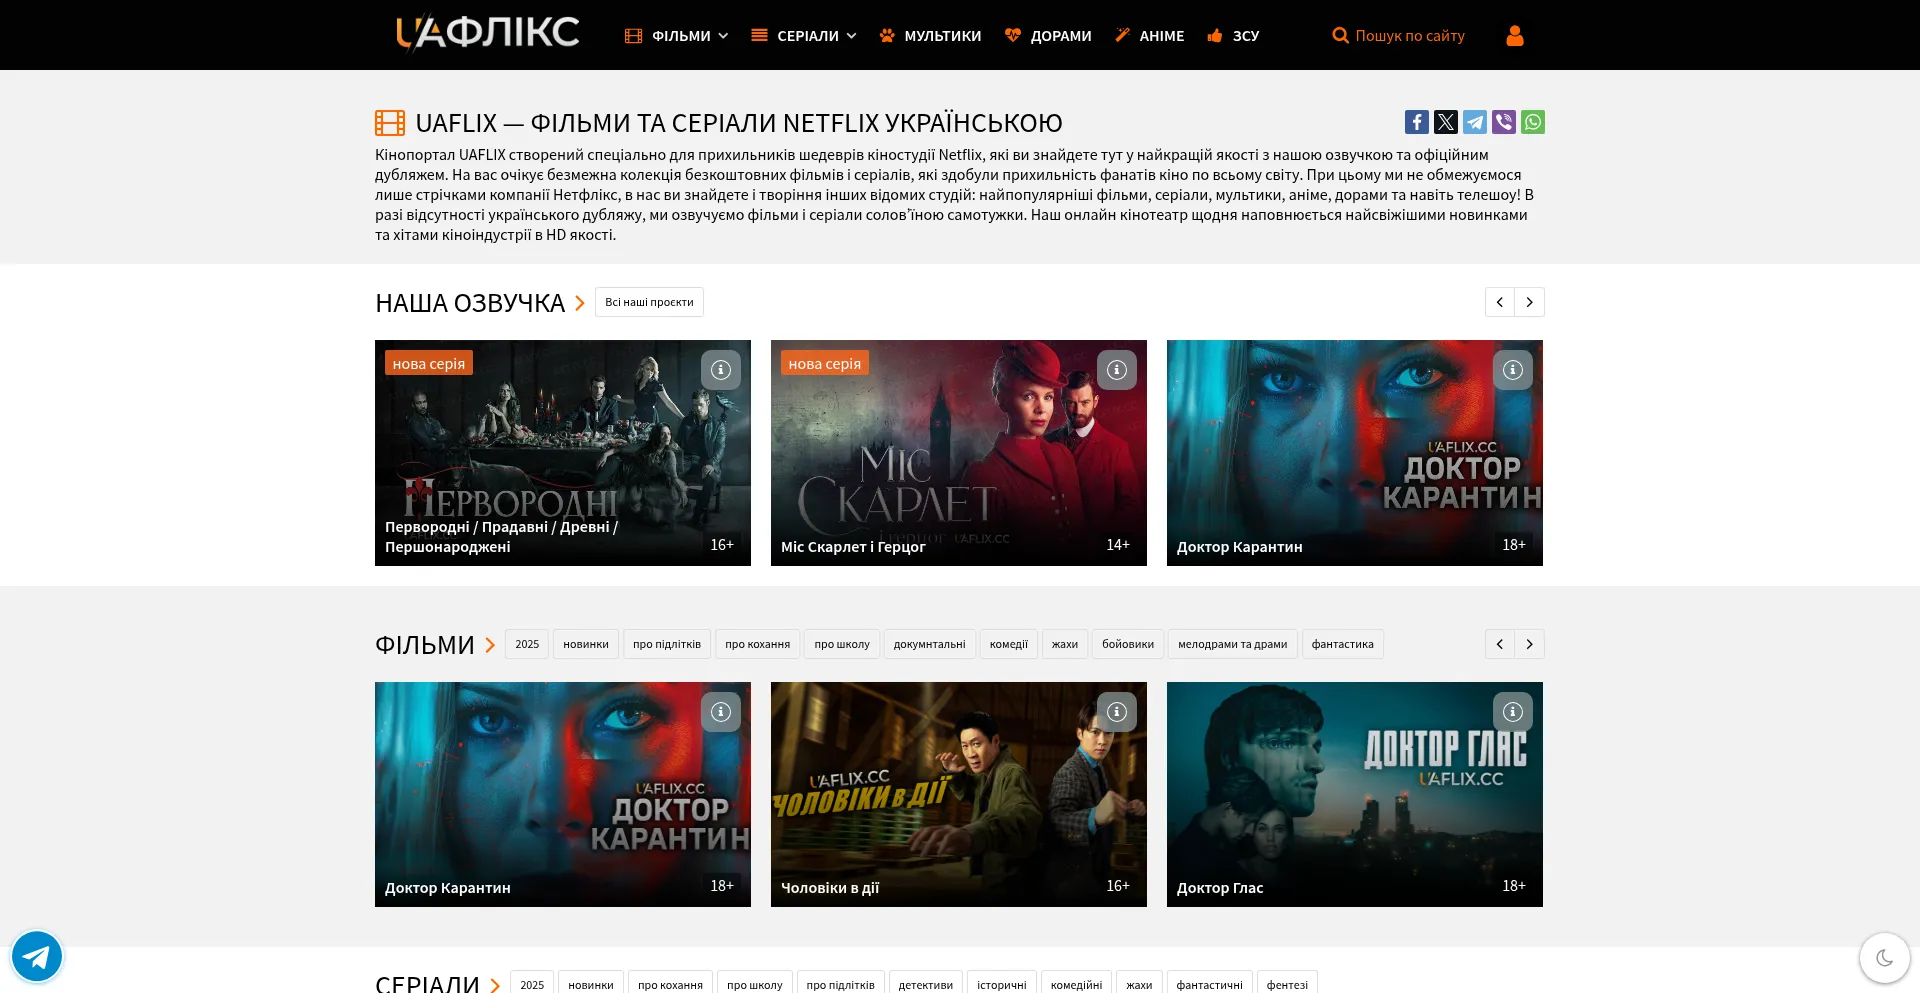The image size is (1920, 993).
Task: Share page via Telegram share icon
Action: 1475,122
